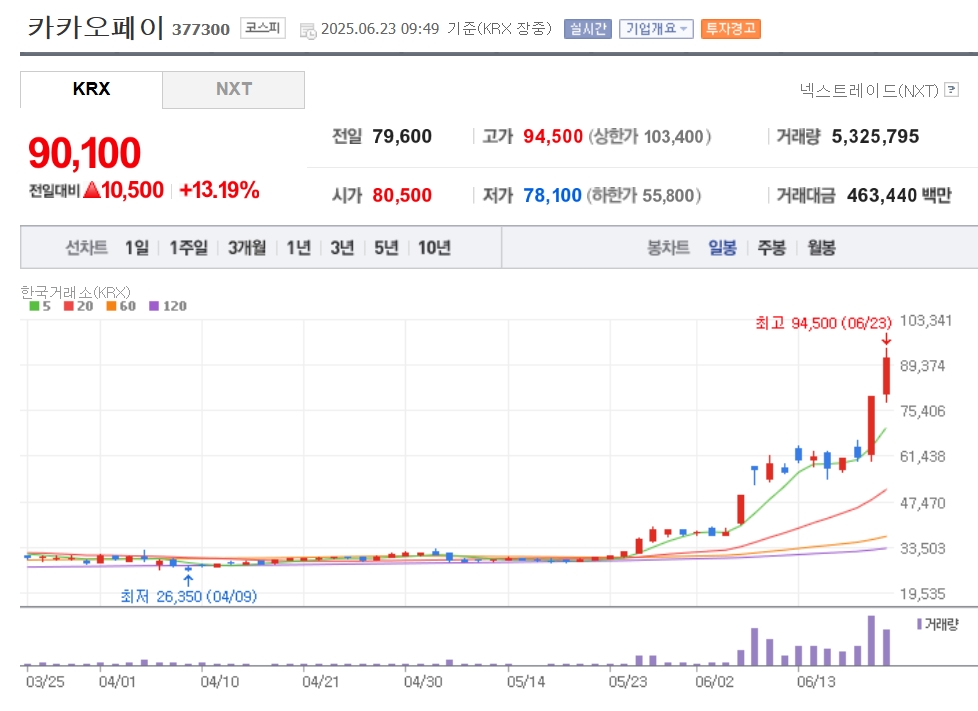
Task: Click the 06/13 date axis label
Action: pos(816,682)
